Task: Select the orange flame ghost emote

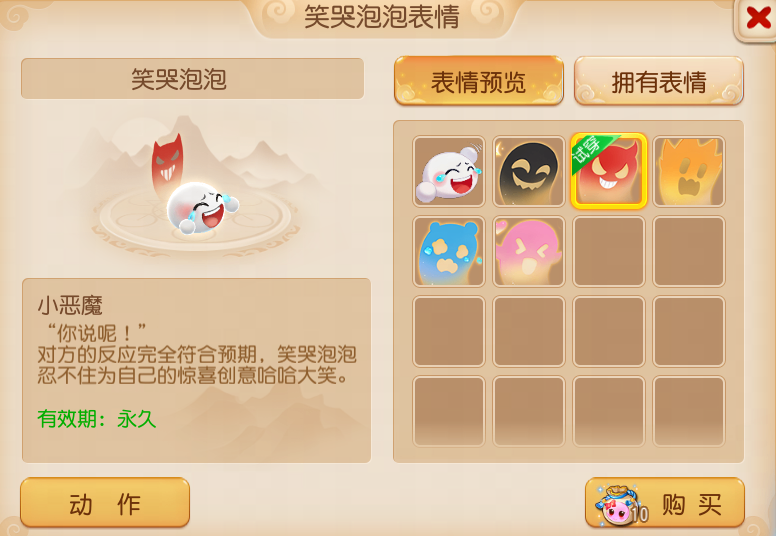Action: (x=689, y=171)
